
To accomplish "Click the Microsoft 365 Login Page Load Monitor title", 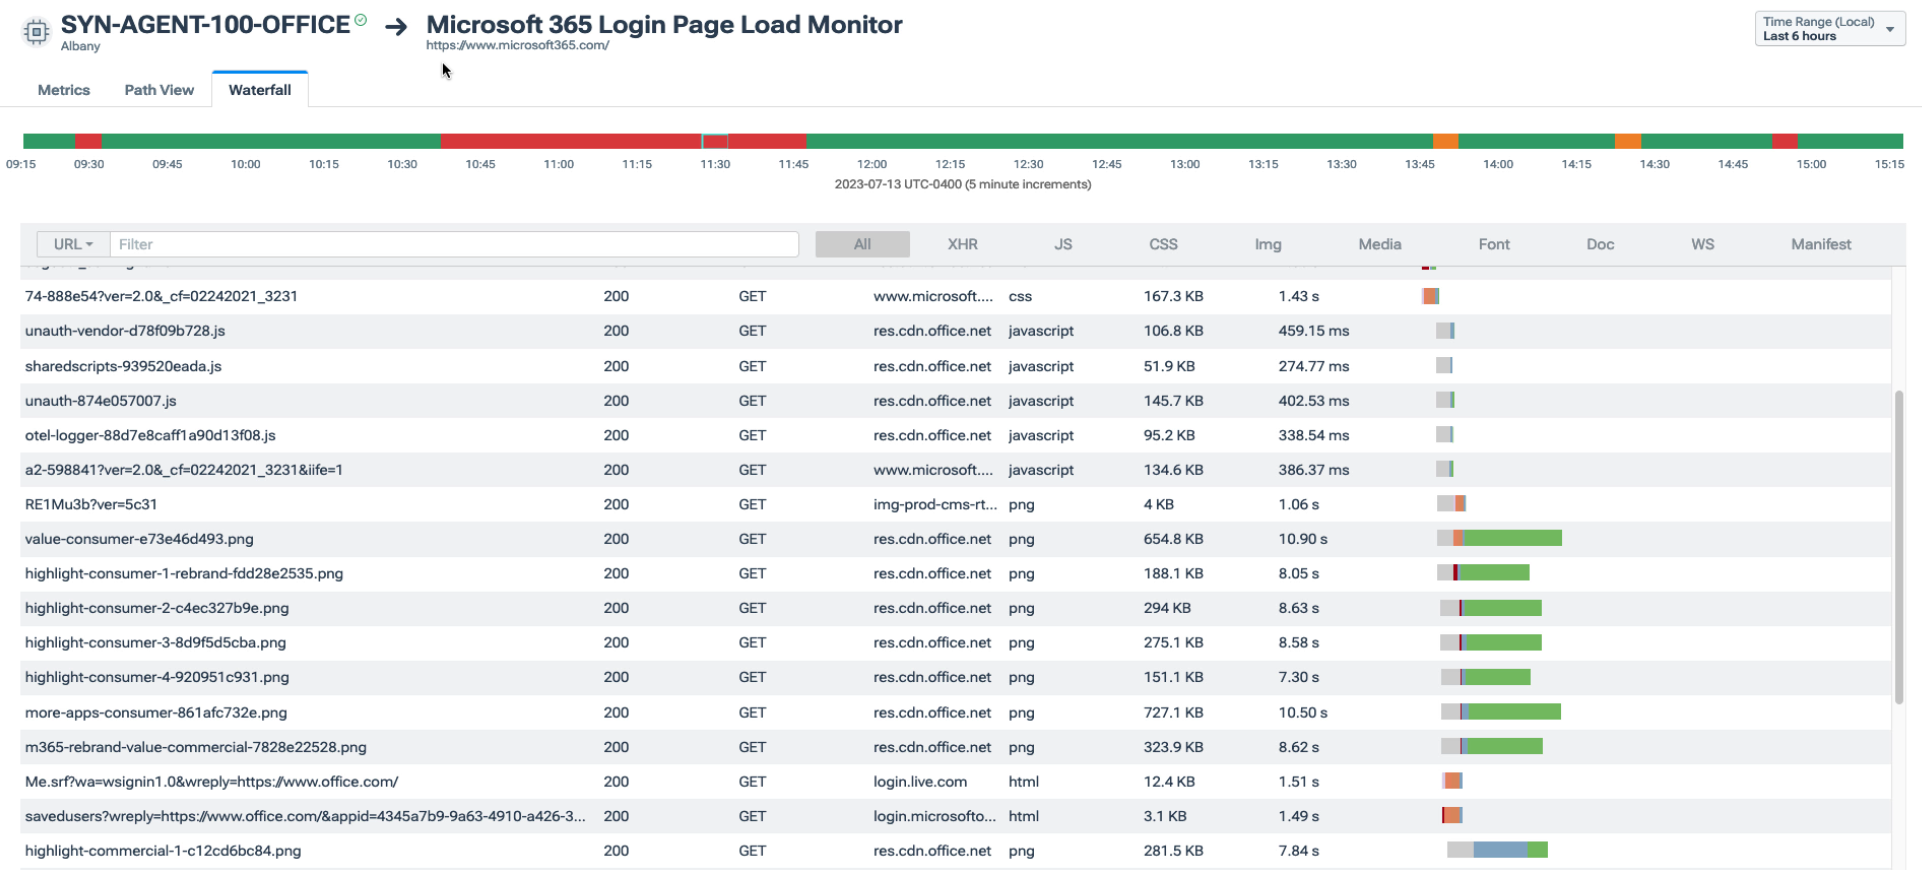I will click(x=664, y=25).
